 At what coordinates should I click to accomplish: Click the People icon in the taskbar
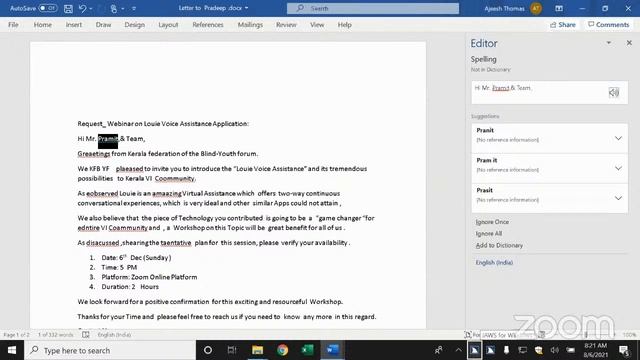[x=439, y=350]
